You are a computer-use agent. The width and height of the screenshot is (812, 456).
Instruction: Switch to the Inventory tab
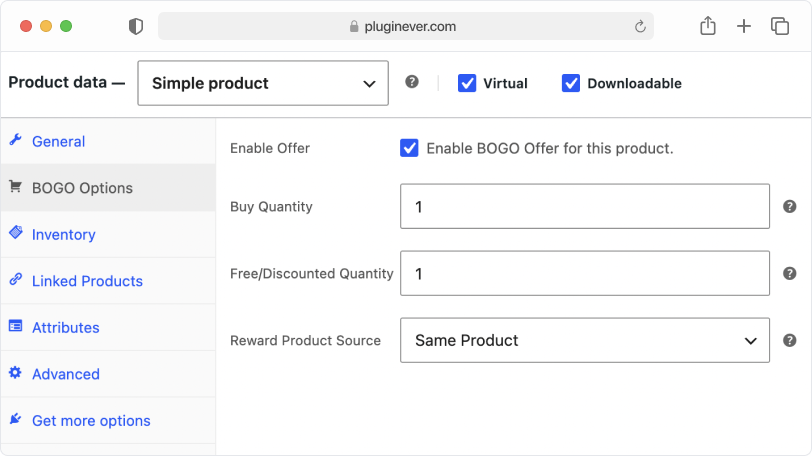click(x=108, y=234)
